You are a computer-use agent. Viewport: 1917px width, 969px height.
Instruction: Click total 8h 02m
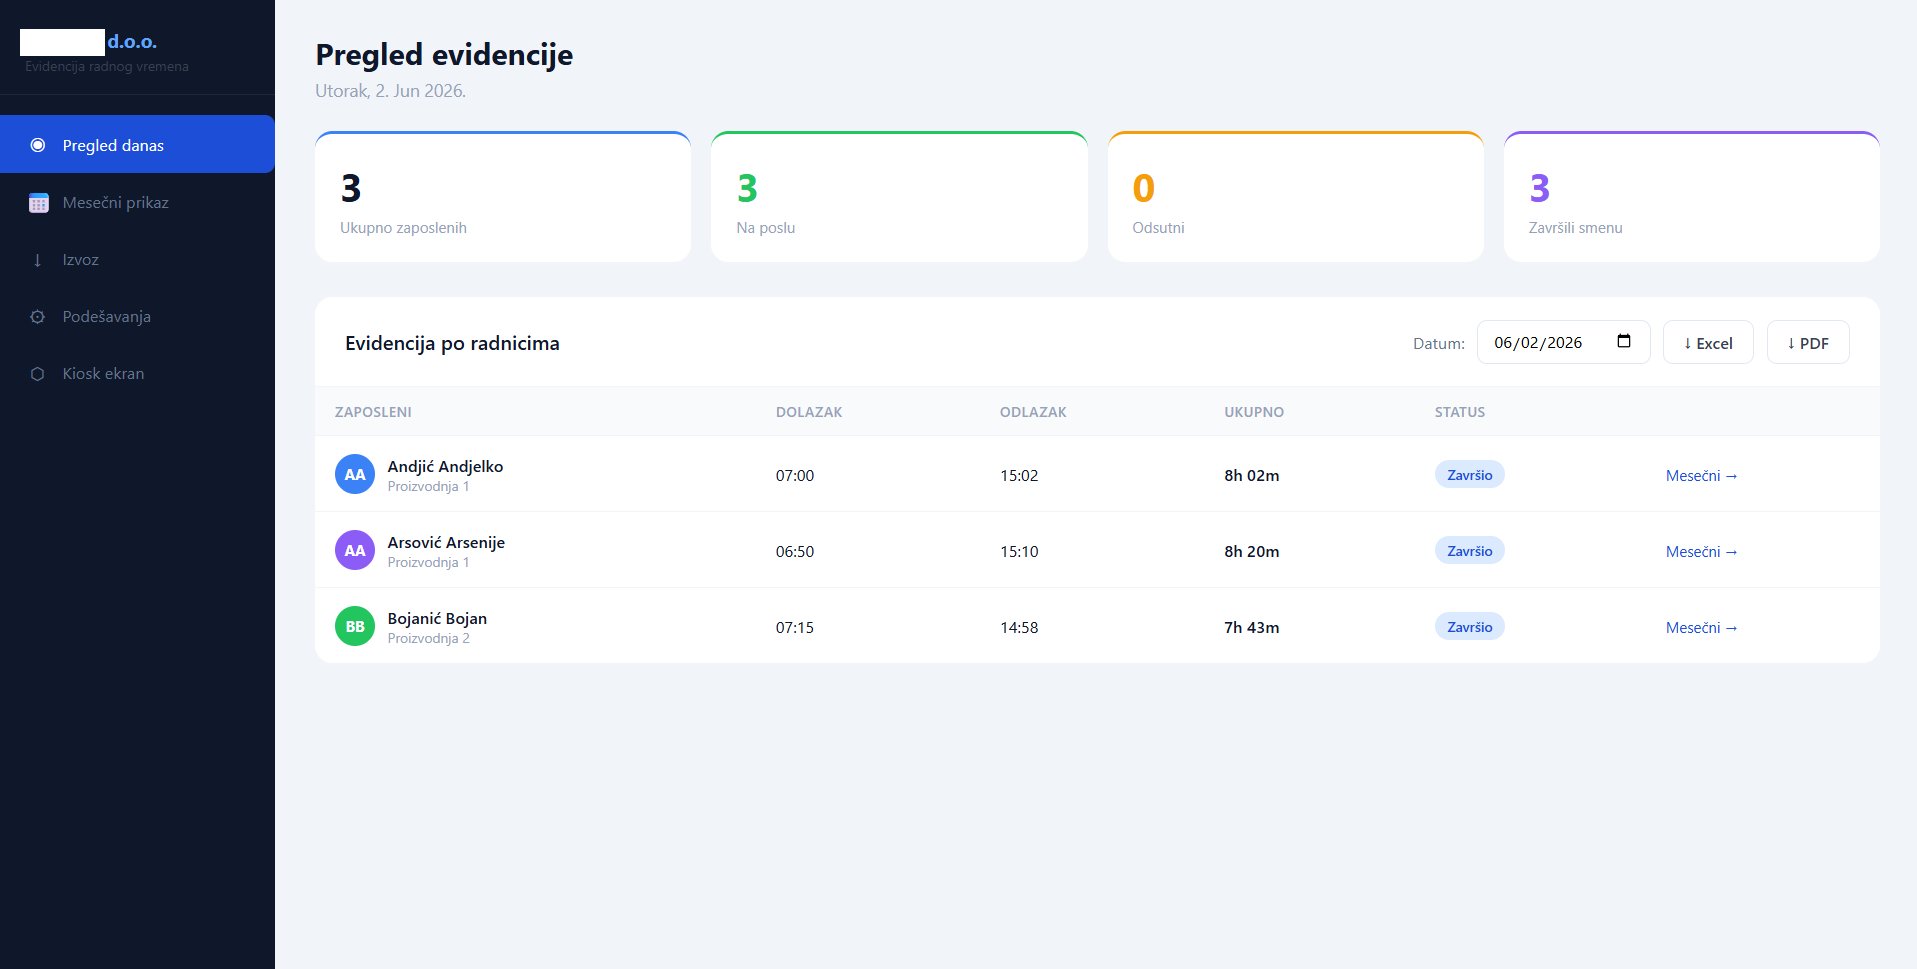click(1252, 476)
